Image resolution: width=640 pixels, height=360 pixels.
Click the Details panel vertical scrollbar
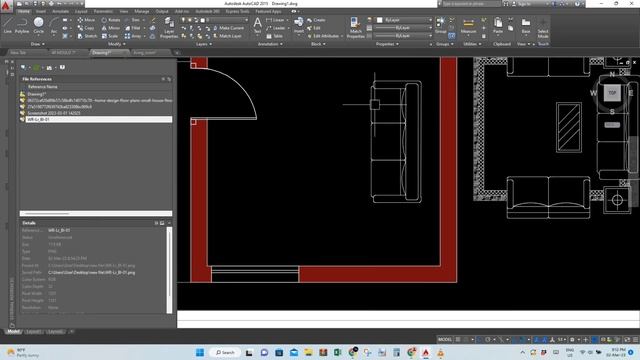[x=169, y=270]
